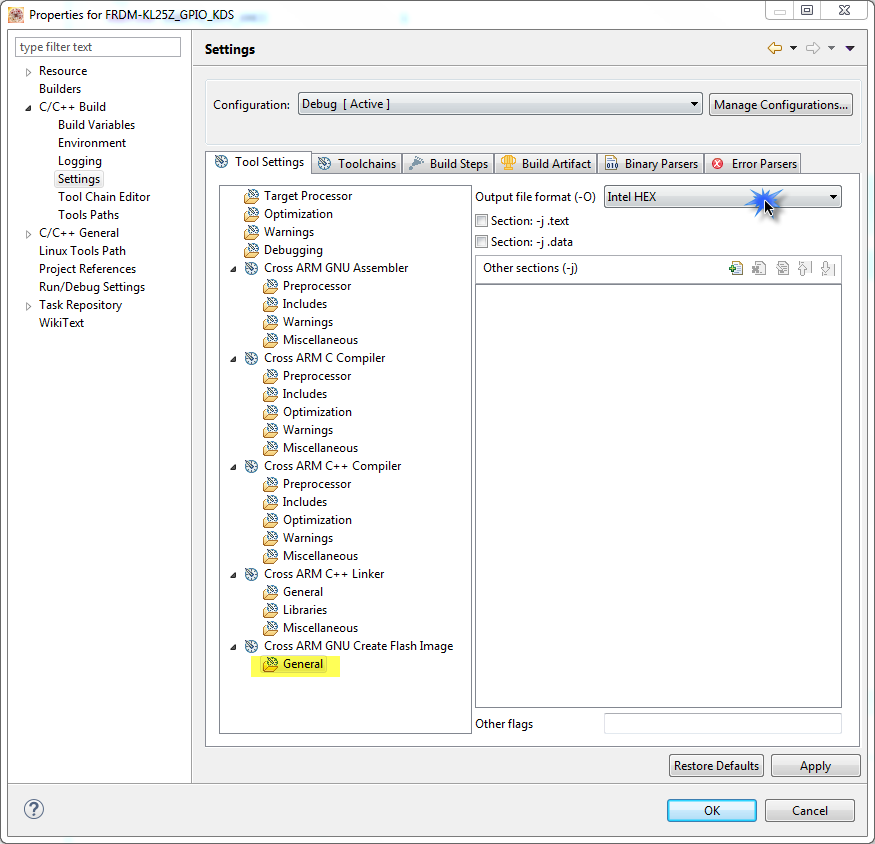Open the back history dropdown arrow
Image resolution: width=875 pixels, height=844 pixels.
coord(793,48)
